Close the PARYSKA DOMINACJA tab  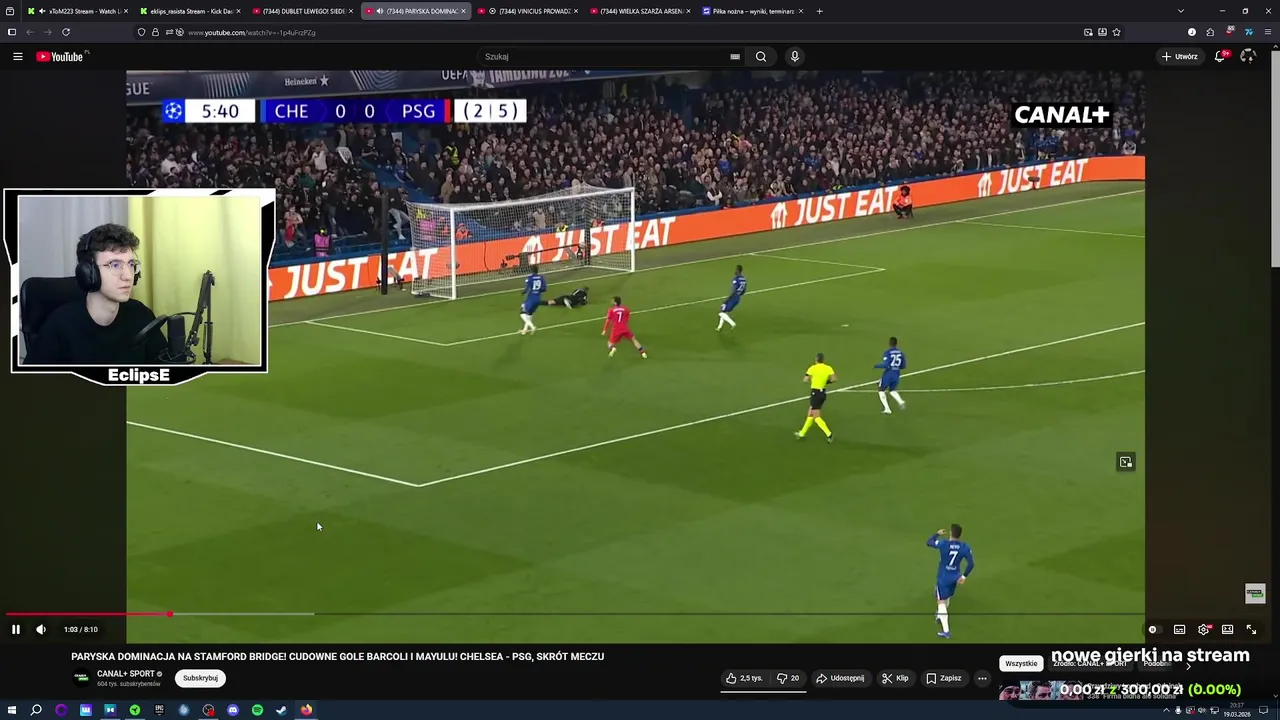pyautogui.click(x=463, y=11)
